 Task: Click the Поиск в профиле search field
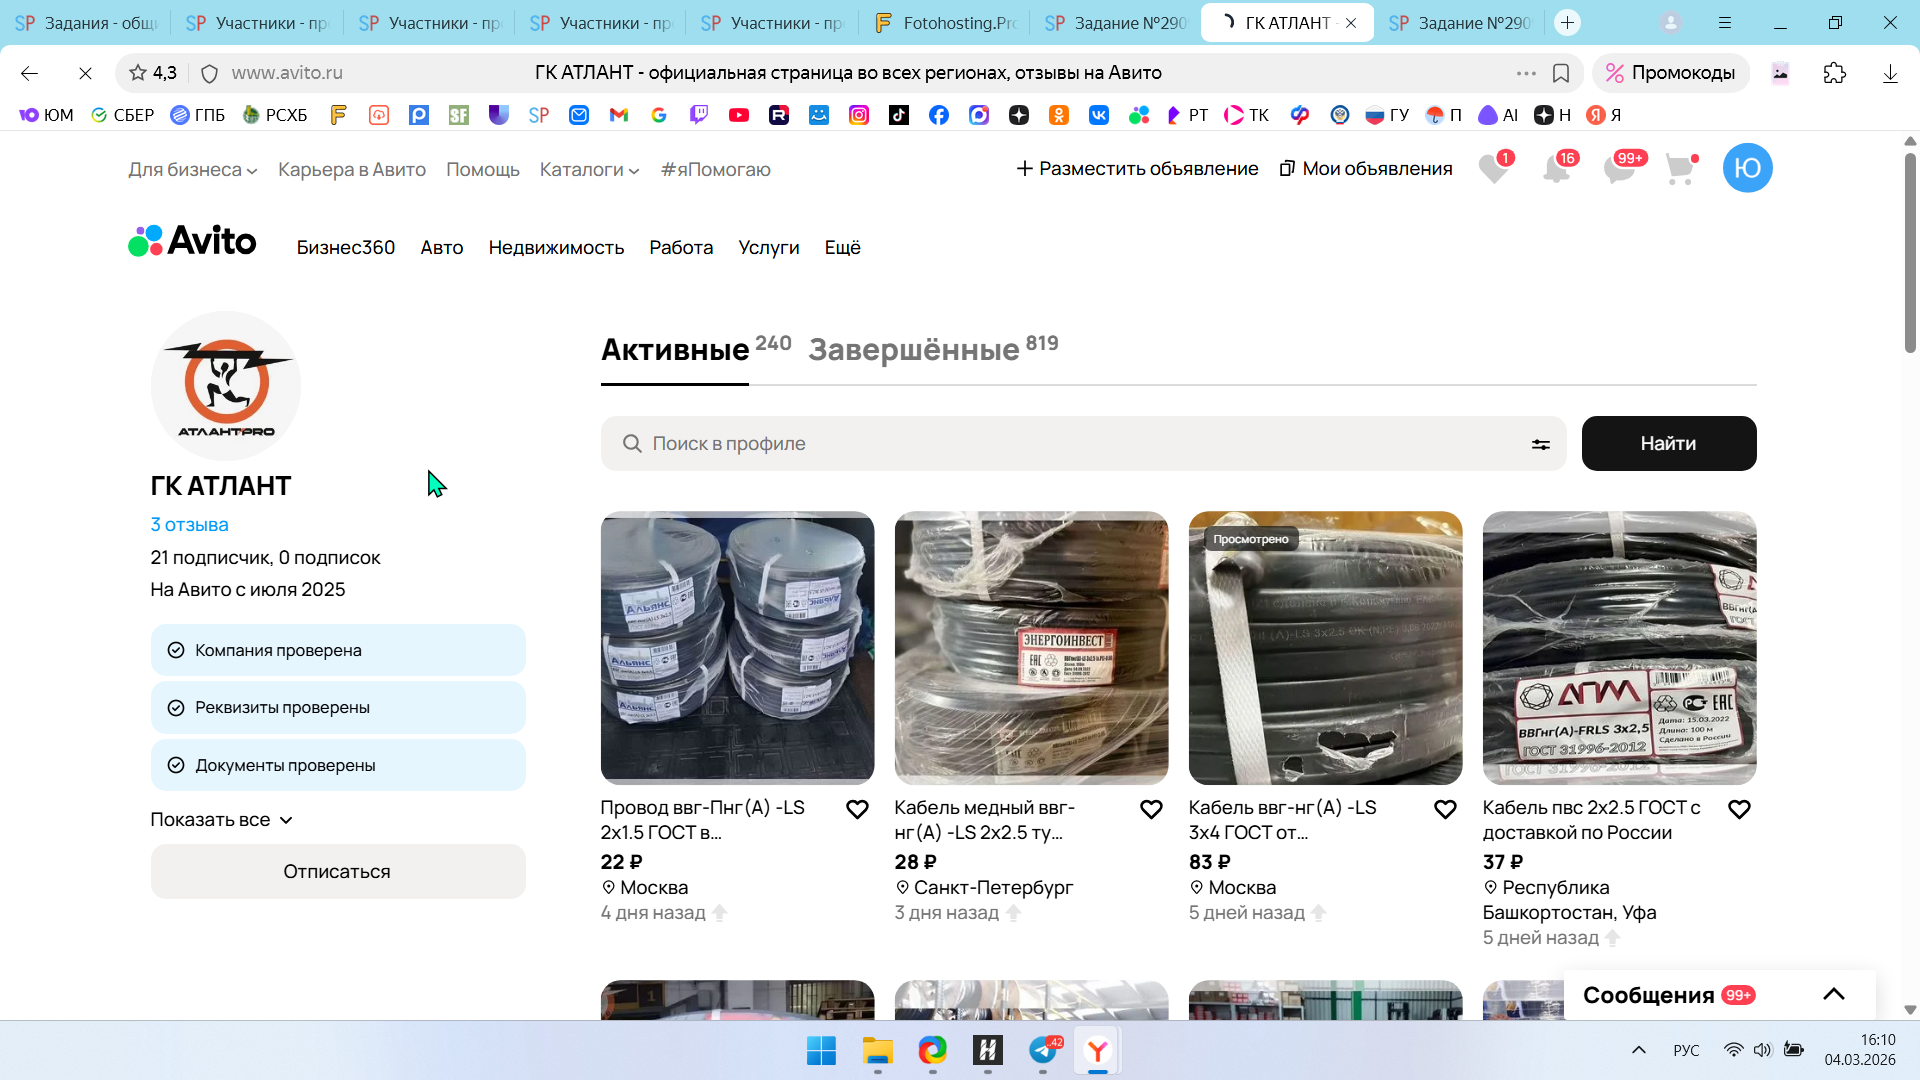[x=1080, y=444]
